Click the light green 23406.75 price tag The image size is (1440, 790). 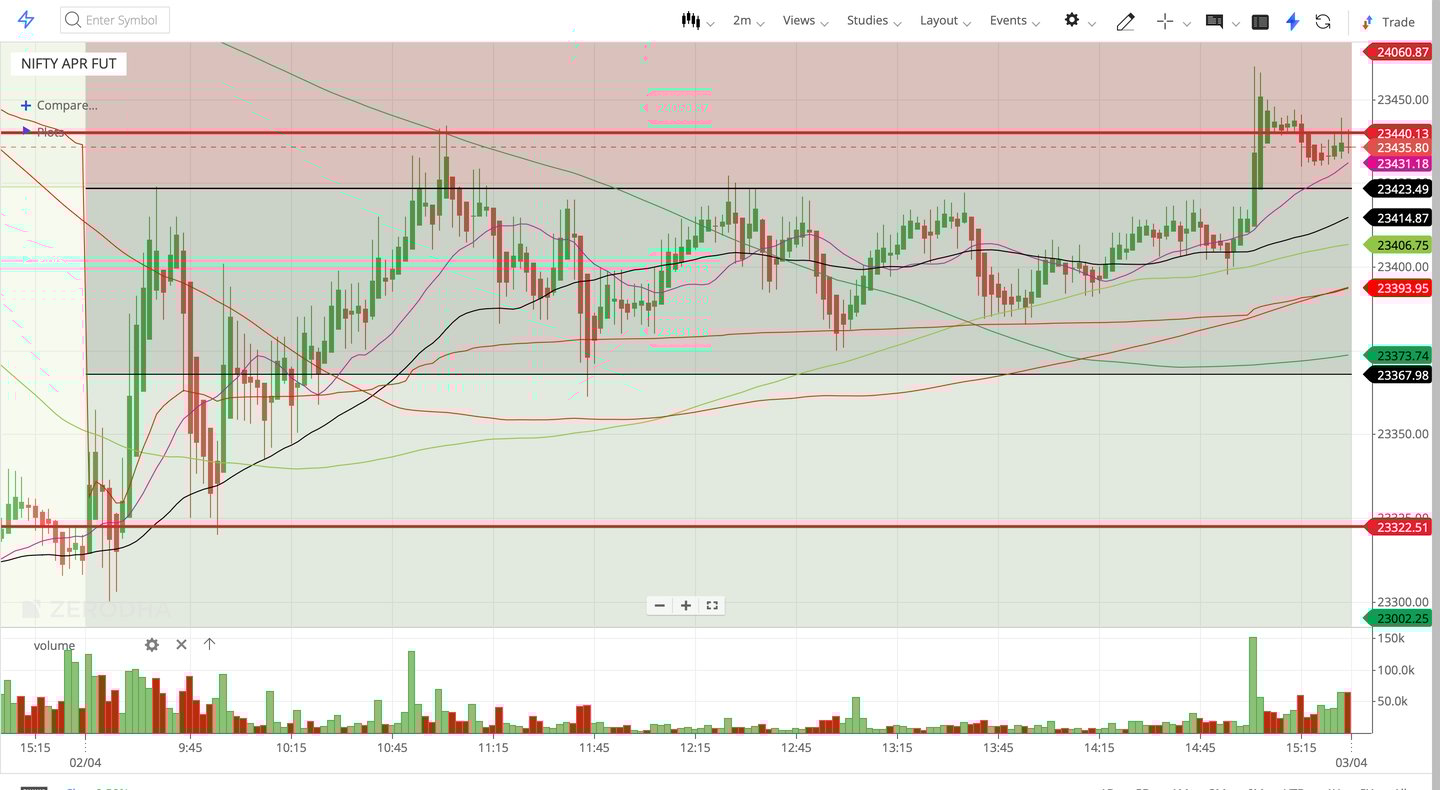pyautogui.click(x=1398, y=245)
